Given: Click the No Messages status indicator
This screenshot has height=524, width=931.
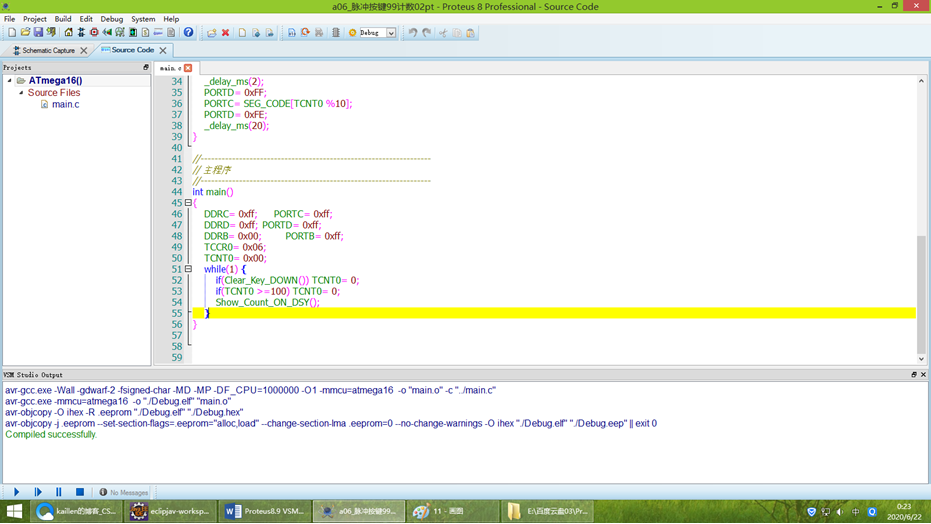Looking at the screenshot, I should pos(124,493).
